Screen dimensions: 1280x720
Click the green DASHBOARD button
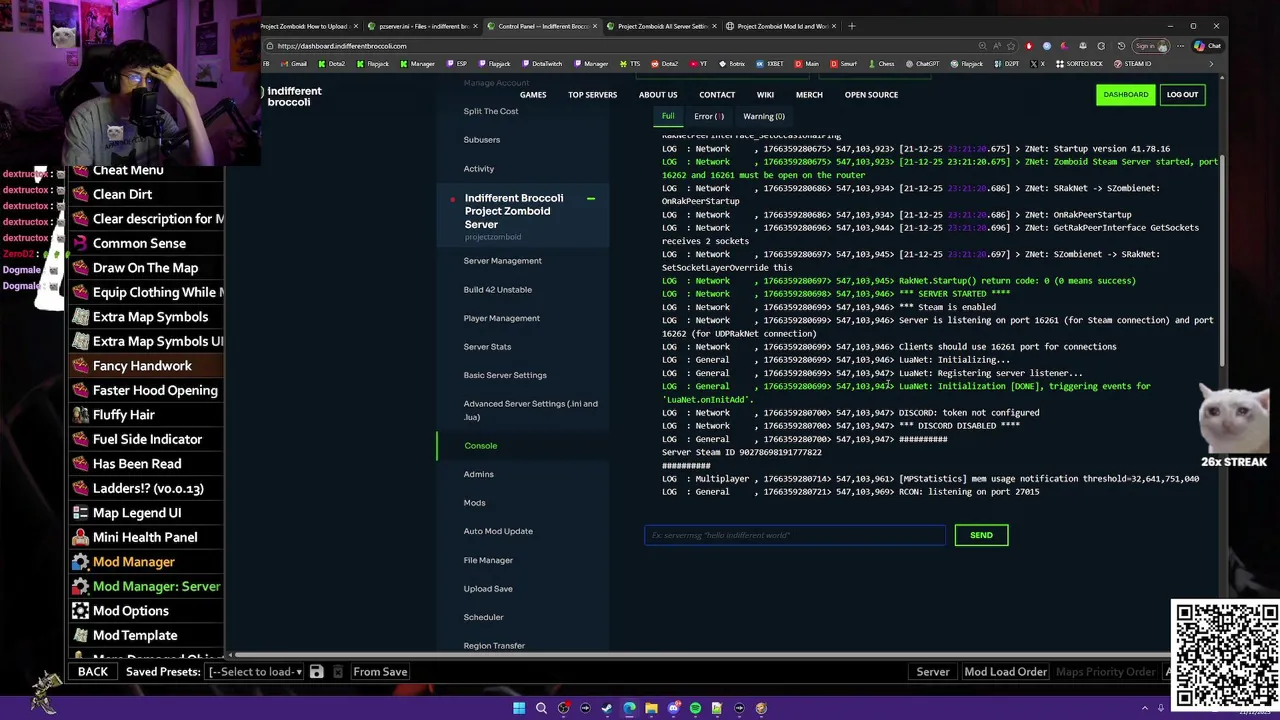(1126, 95)
